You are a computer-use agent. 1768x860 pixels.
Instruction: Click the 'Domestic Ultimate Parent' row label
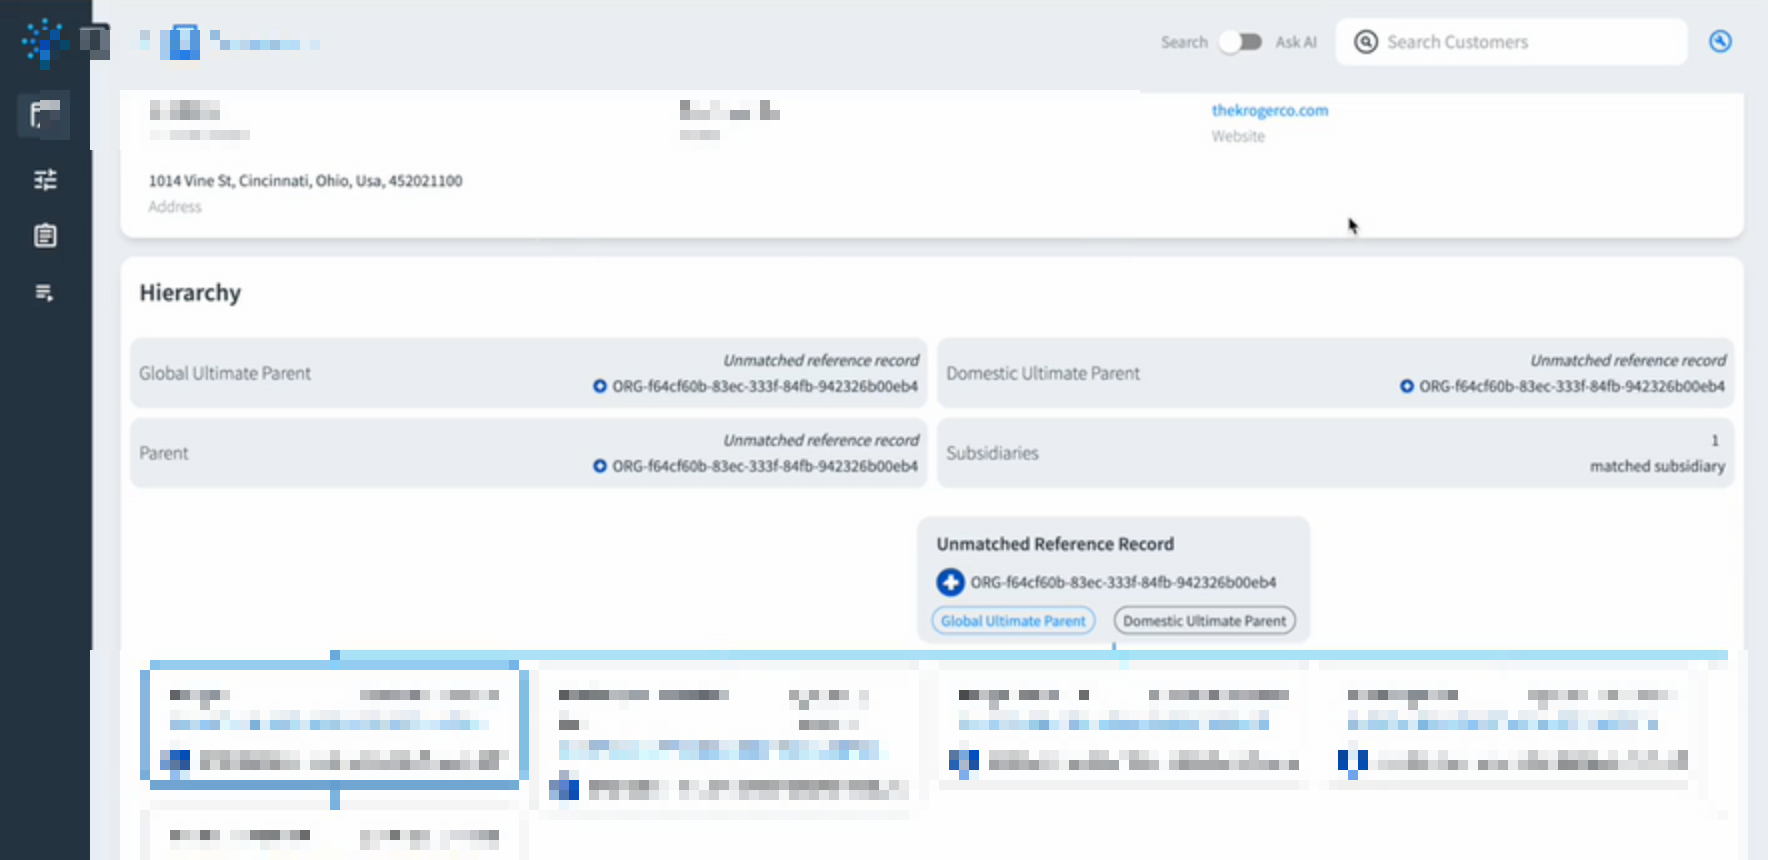coord(1043,373)
